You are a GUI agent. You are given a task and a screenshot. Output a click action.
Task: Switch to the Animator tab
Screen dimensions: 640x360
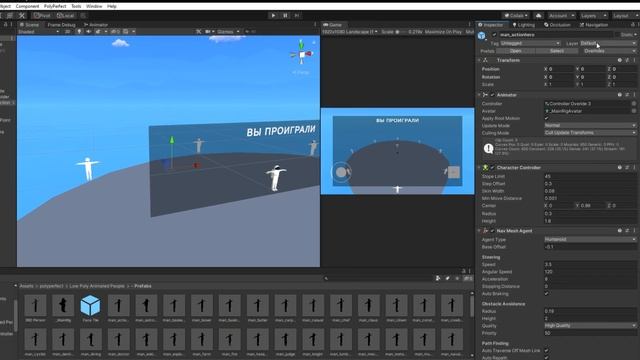tap(96, 25)
